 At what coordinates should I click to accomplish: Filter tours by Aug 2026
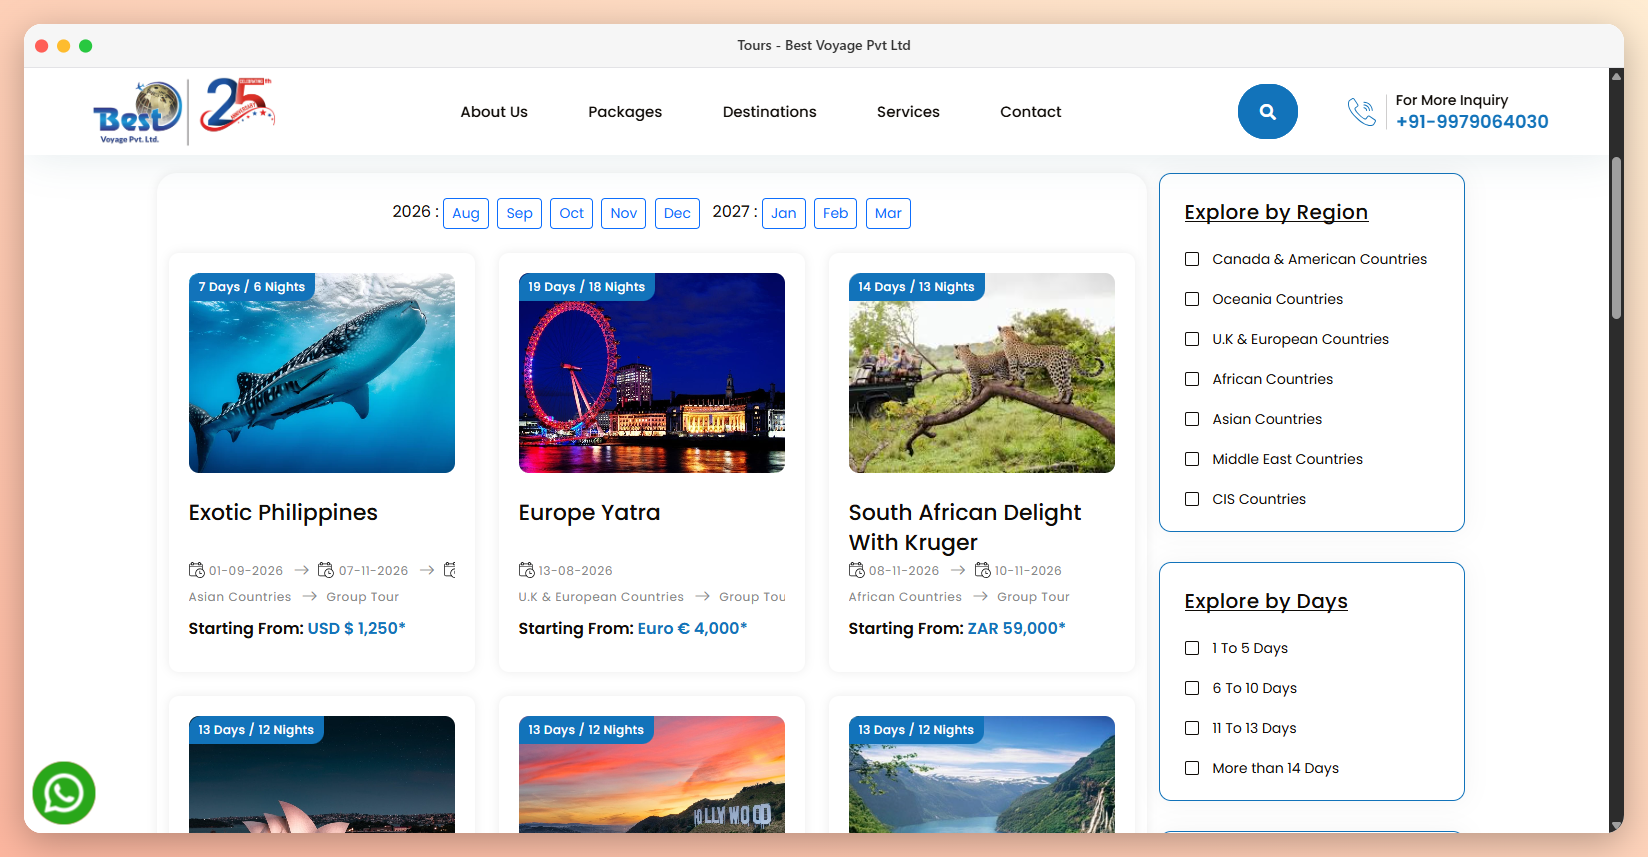(466, 213)
